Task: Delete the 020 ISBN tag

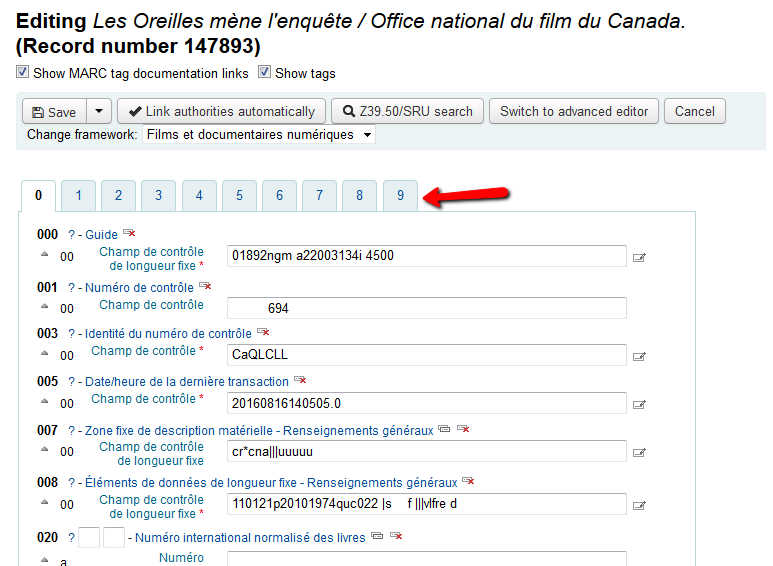Action: pyautogui.click(x=396, y=537)
